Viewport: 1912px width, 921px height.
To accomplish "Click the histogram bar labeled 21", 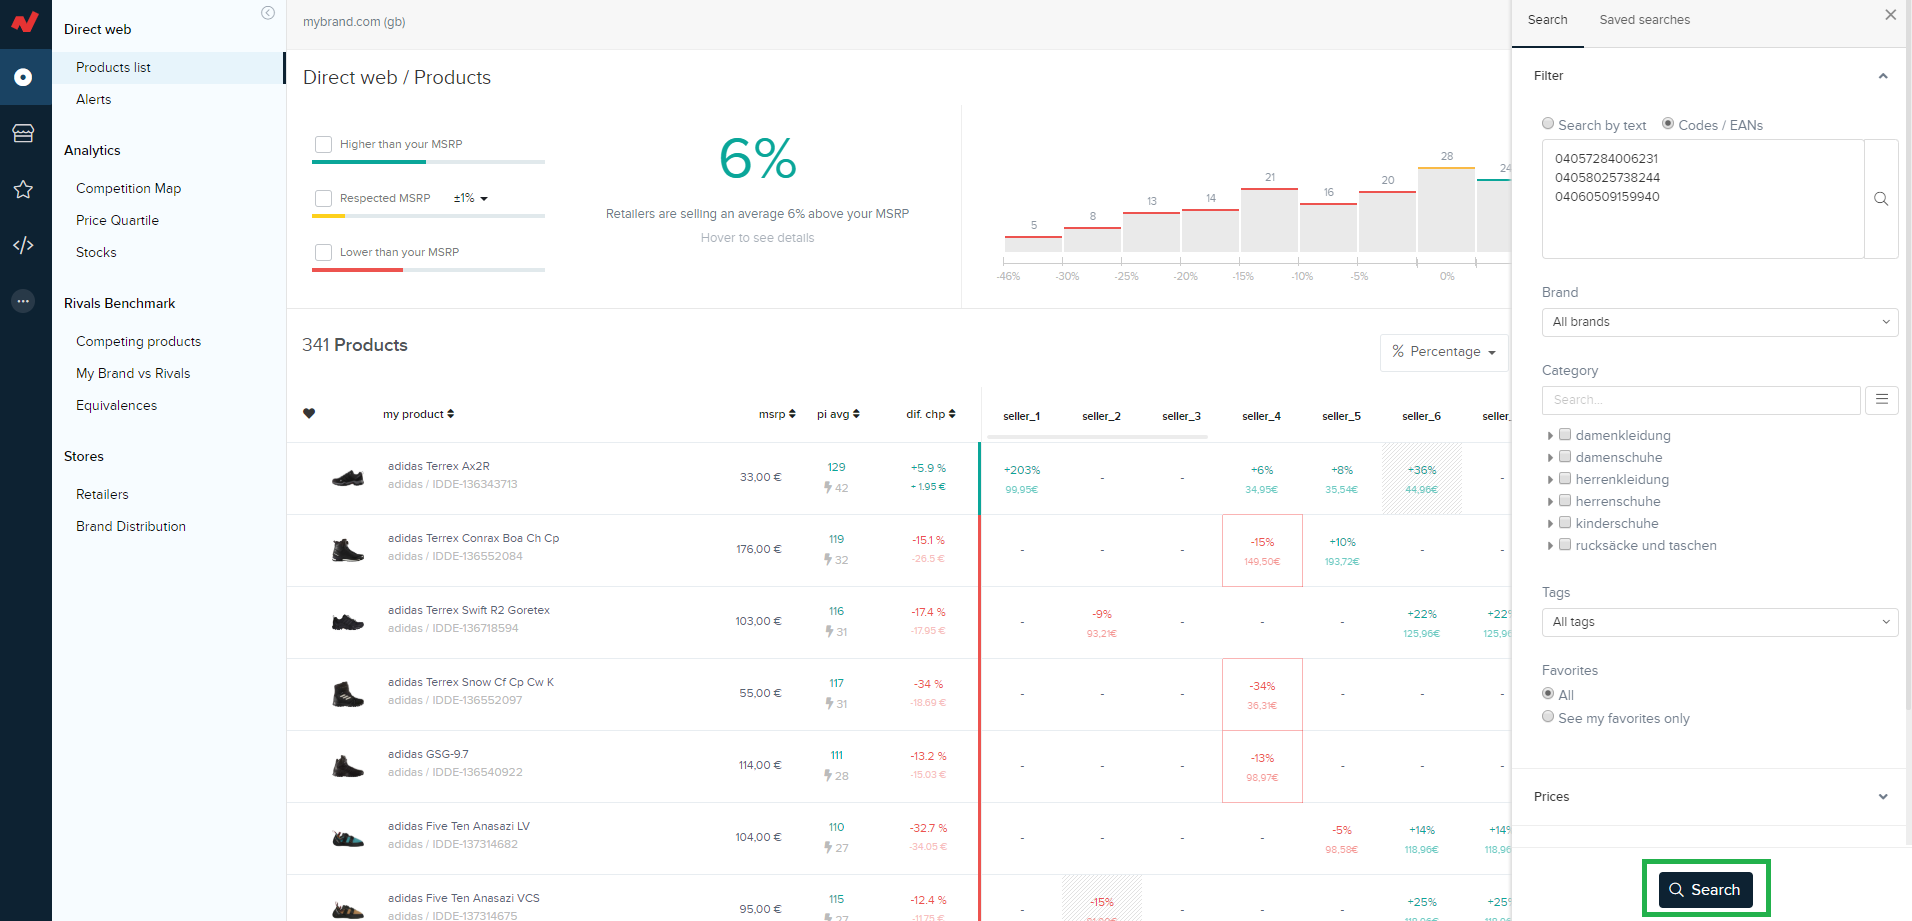I will 1269,219.
